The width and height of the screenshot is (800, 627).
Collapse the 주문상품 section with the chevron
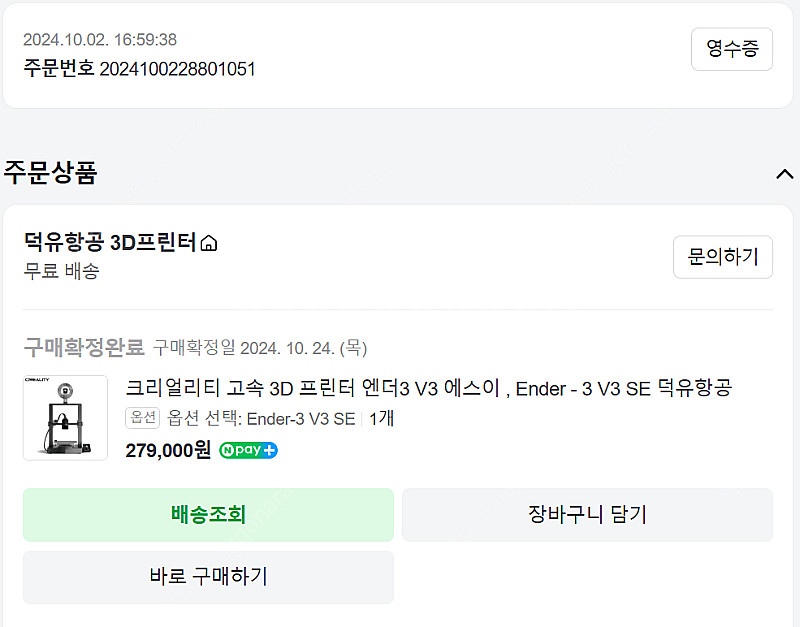[785, 172]
